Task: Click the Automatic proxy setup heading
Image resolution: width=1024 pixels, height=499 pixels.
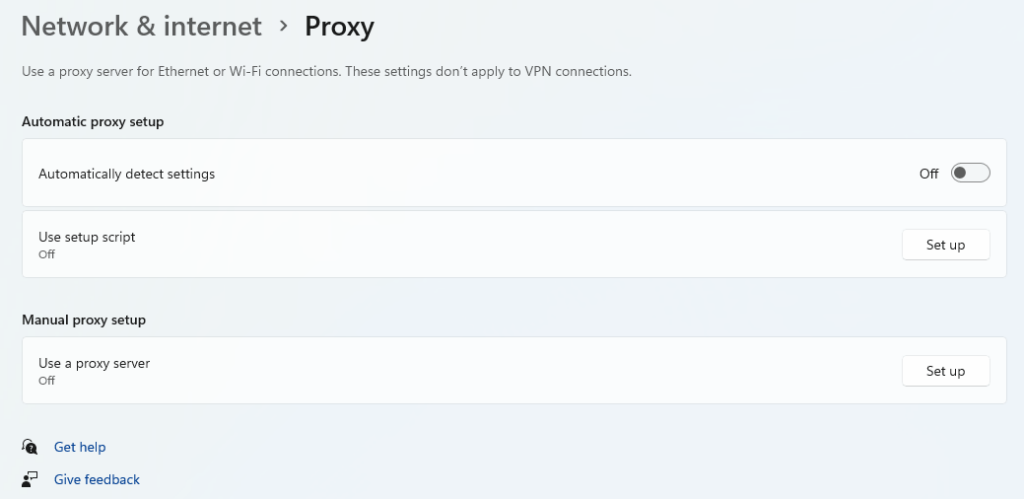Action: point(93,122)
